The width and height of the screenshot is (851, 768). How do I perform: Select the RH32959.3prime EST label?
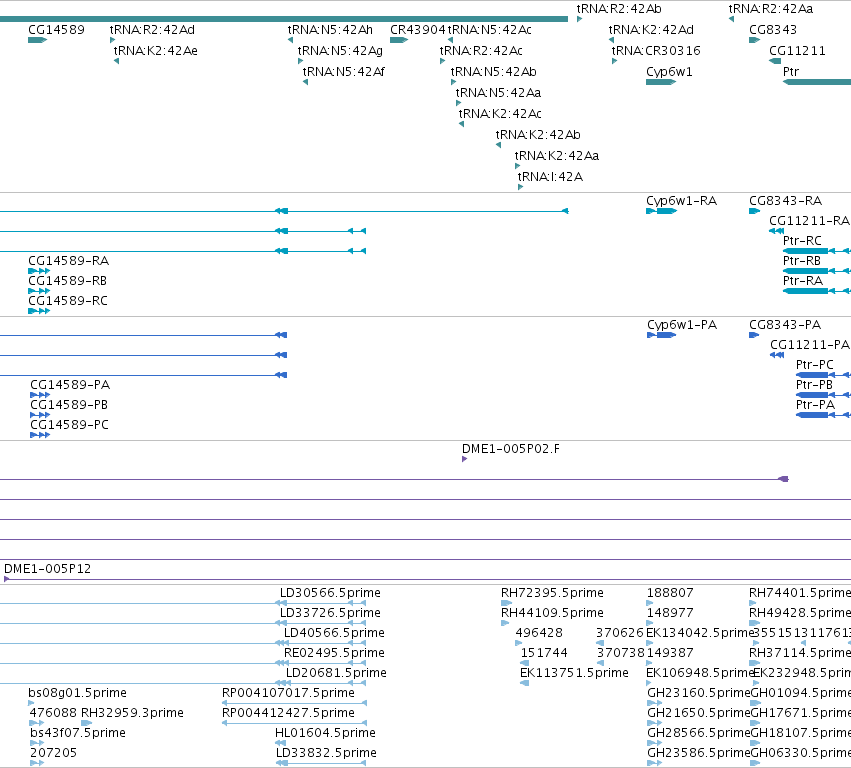132,714
